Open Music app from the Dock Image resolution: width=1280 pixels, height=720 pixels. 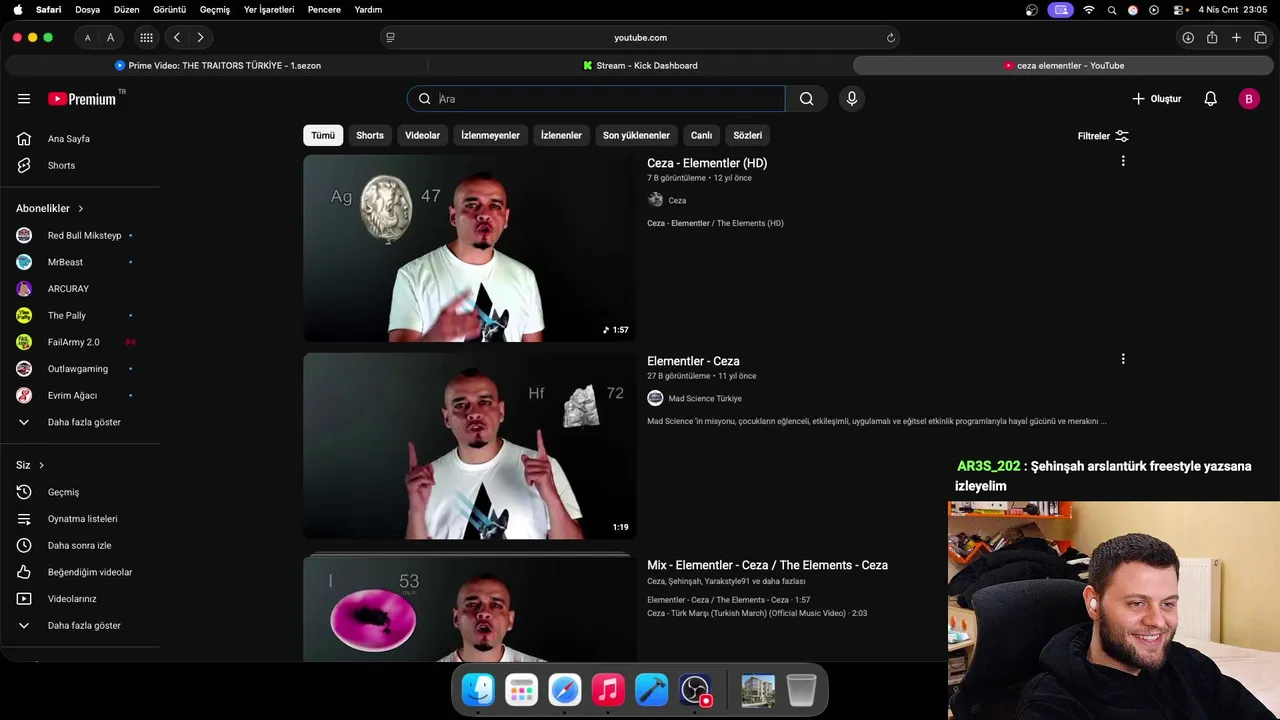[608, 690]
